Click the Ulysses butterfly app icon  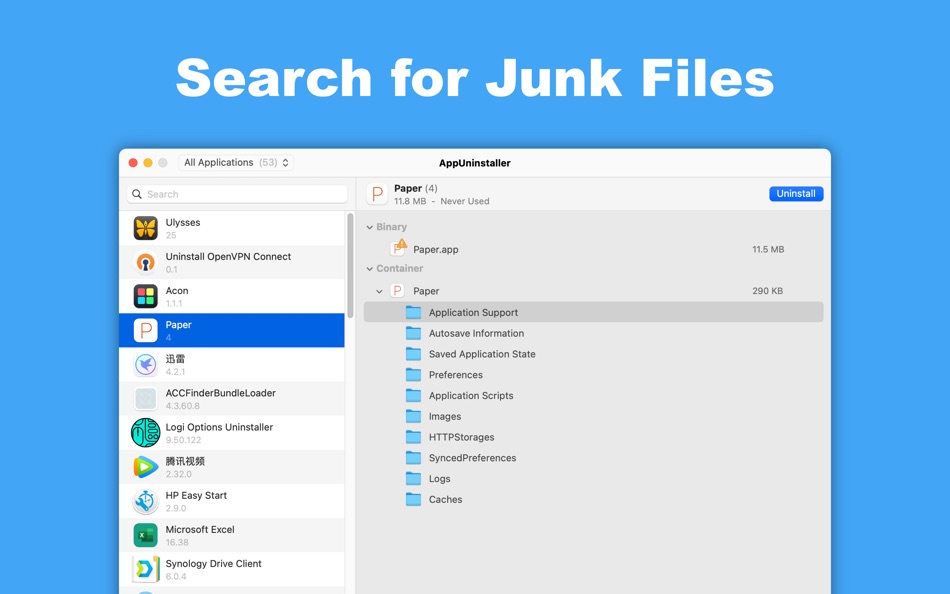145,229
